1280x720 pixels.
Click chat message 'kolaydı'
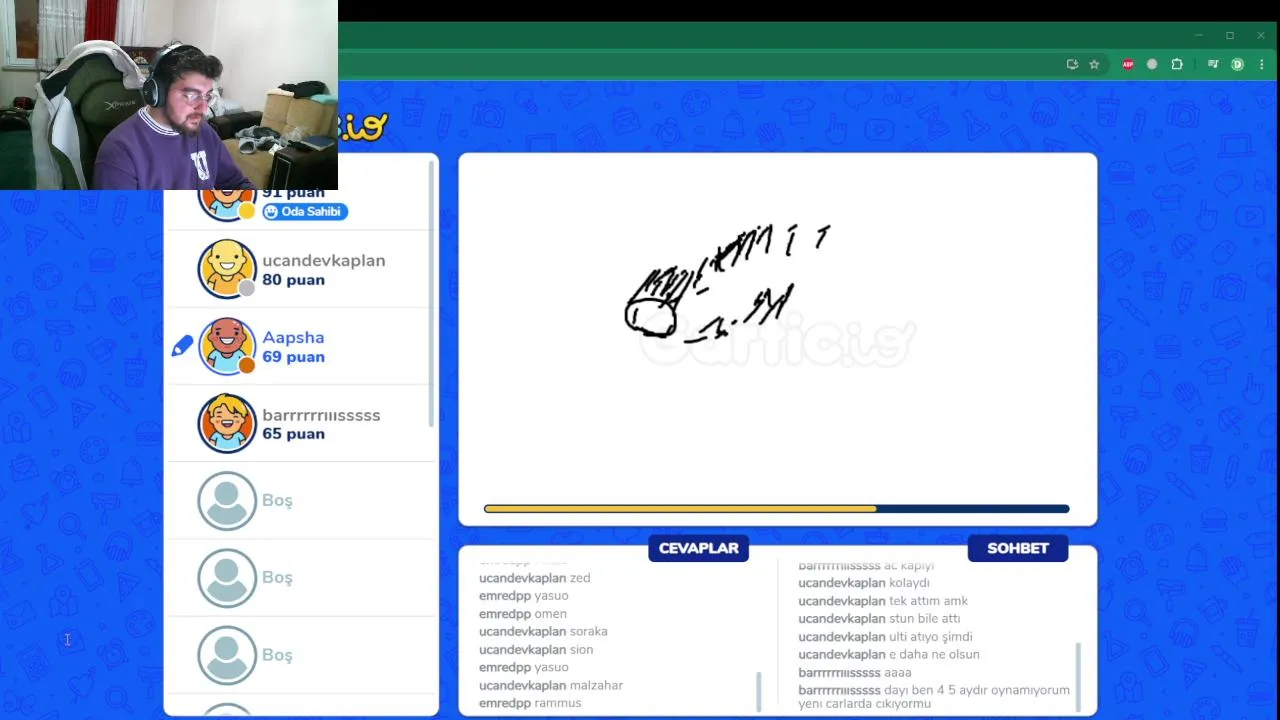click(x=909, y=583)
